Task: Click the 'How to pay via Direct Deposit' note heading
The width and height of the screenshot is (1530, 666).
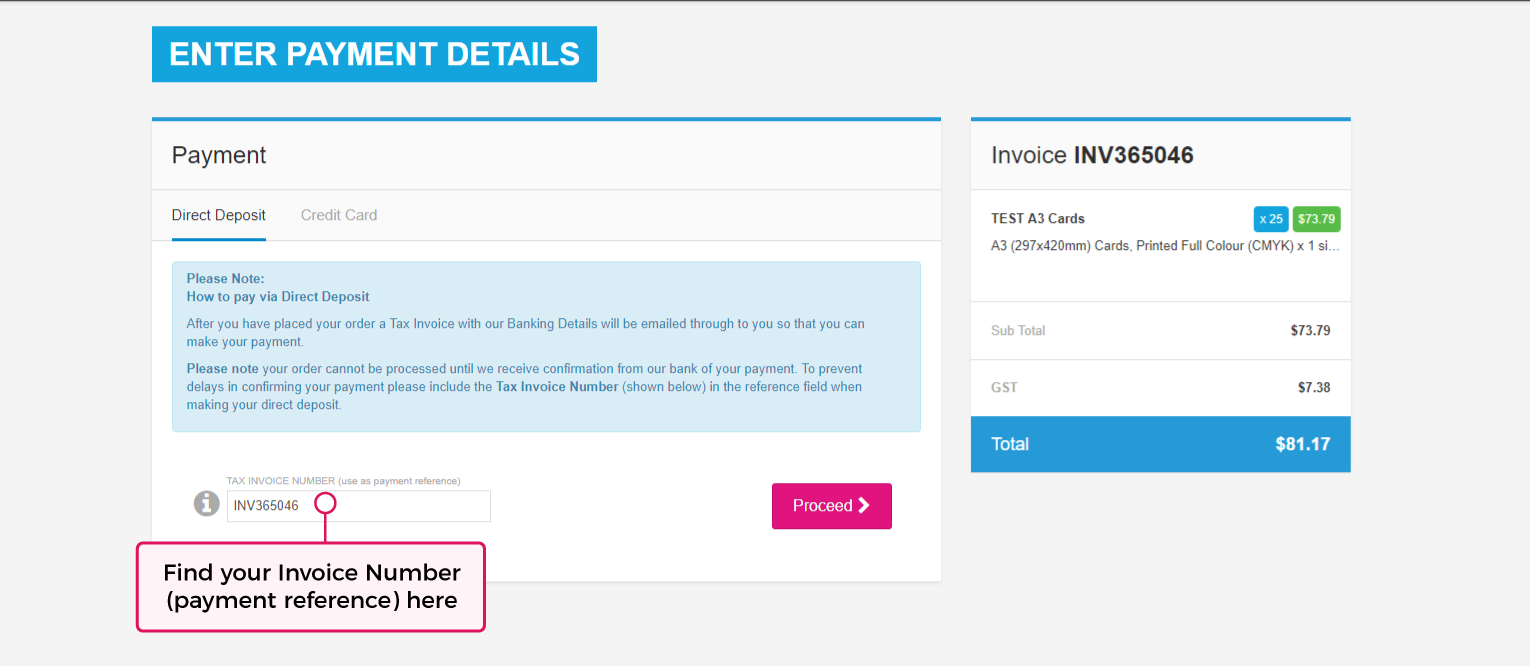Action: pyautogui.click(x=278, y=297)
